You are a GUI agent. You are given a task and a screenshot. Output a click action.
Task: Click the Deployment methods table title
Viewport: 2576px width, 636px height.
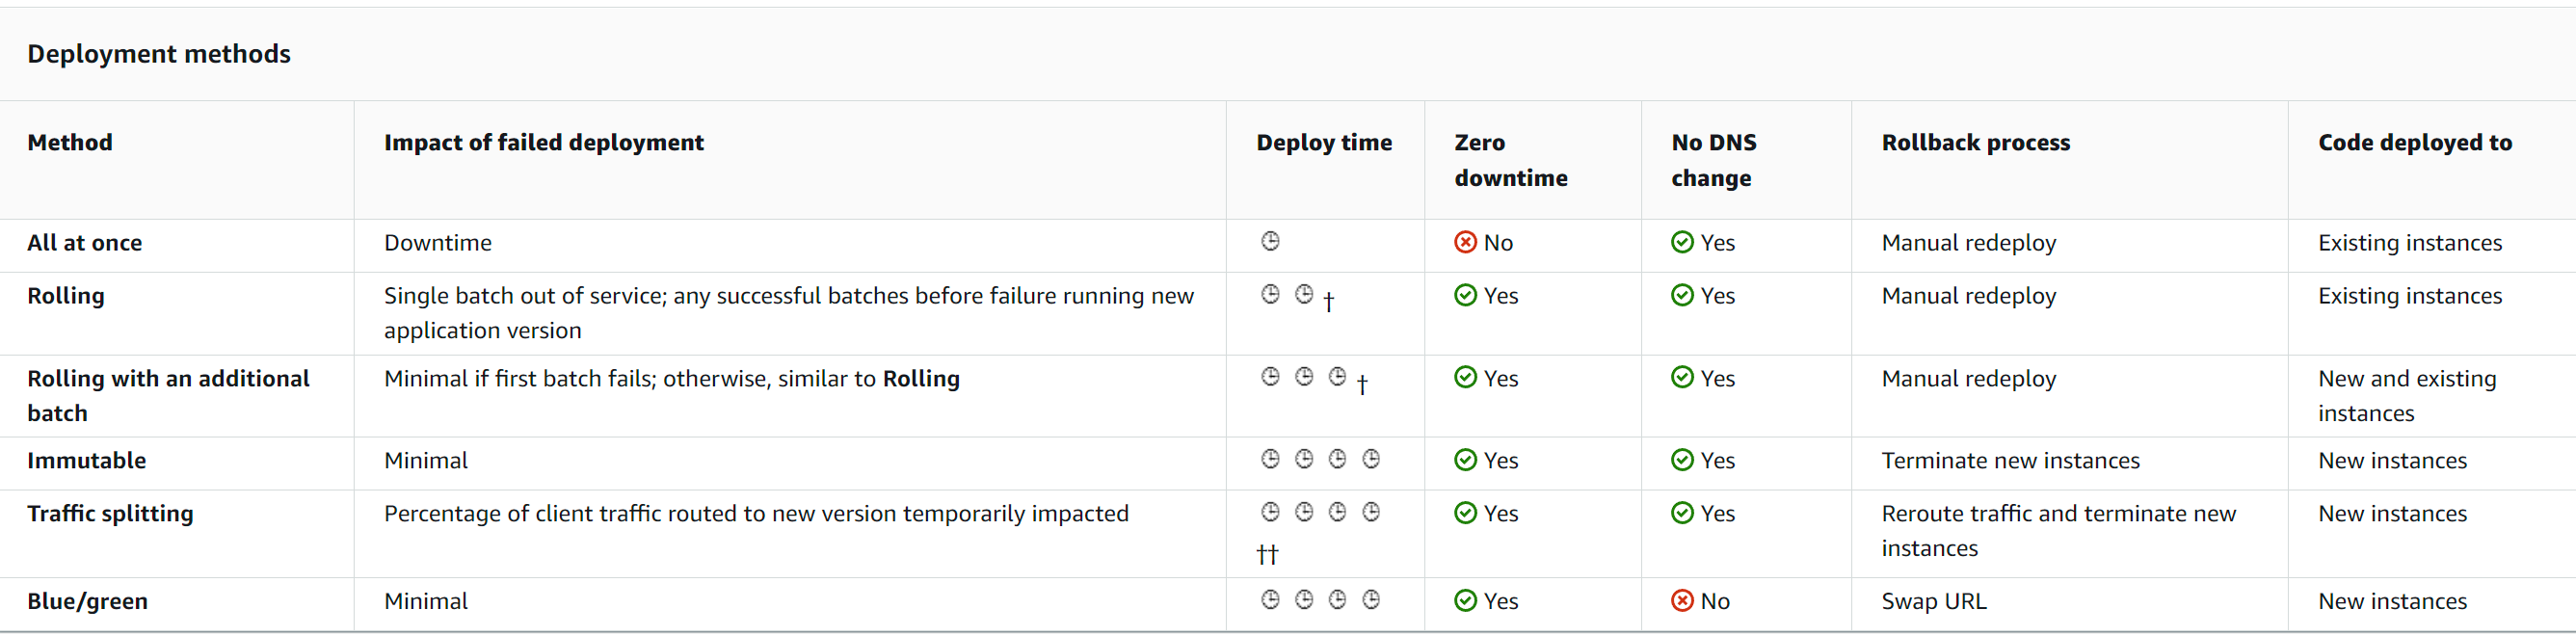(x=159, y=54)
